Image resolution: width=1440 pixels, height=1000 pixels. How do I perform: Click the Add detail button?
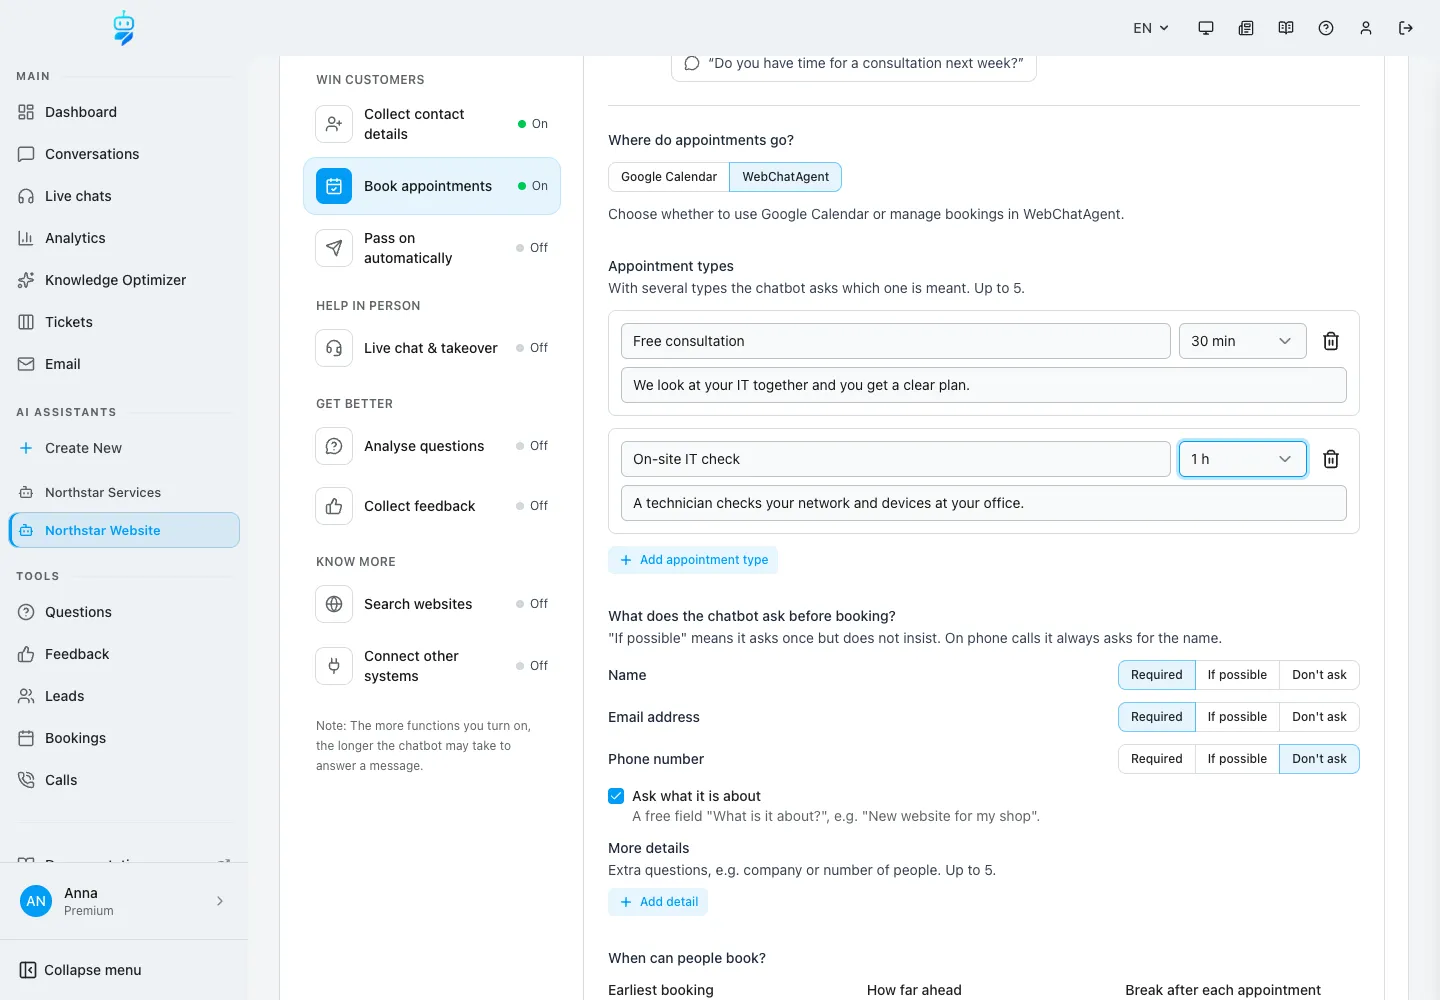click(658, 902)
